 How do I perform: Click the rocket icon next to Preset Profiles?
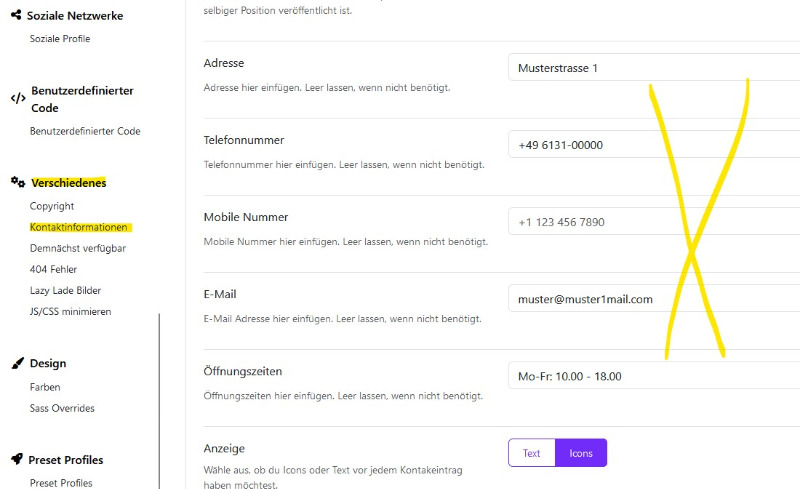point(17,459)
